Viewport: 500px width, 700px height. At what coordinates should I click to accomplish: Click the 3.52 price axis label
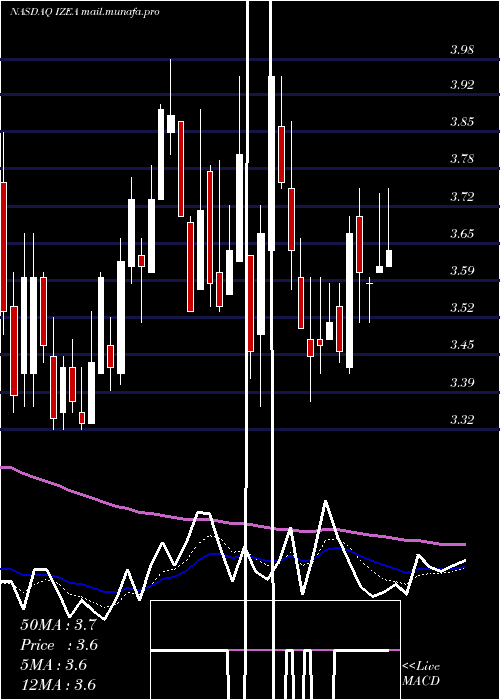[x=462, y=308]
